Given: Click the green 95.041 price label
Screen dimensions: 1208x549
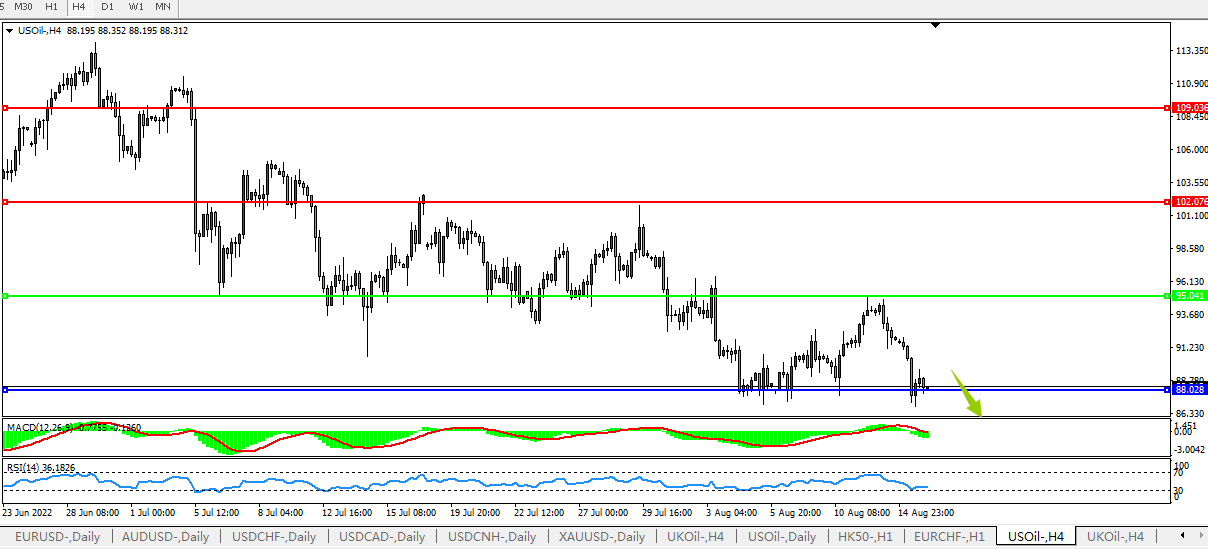Looking at the screenshot, I should click(1187, 296).
